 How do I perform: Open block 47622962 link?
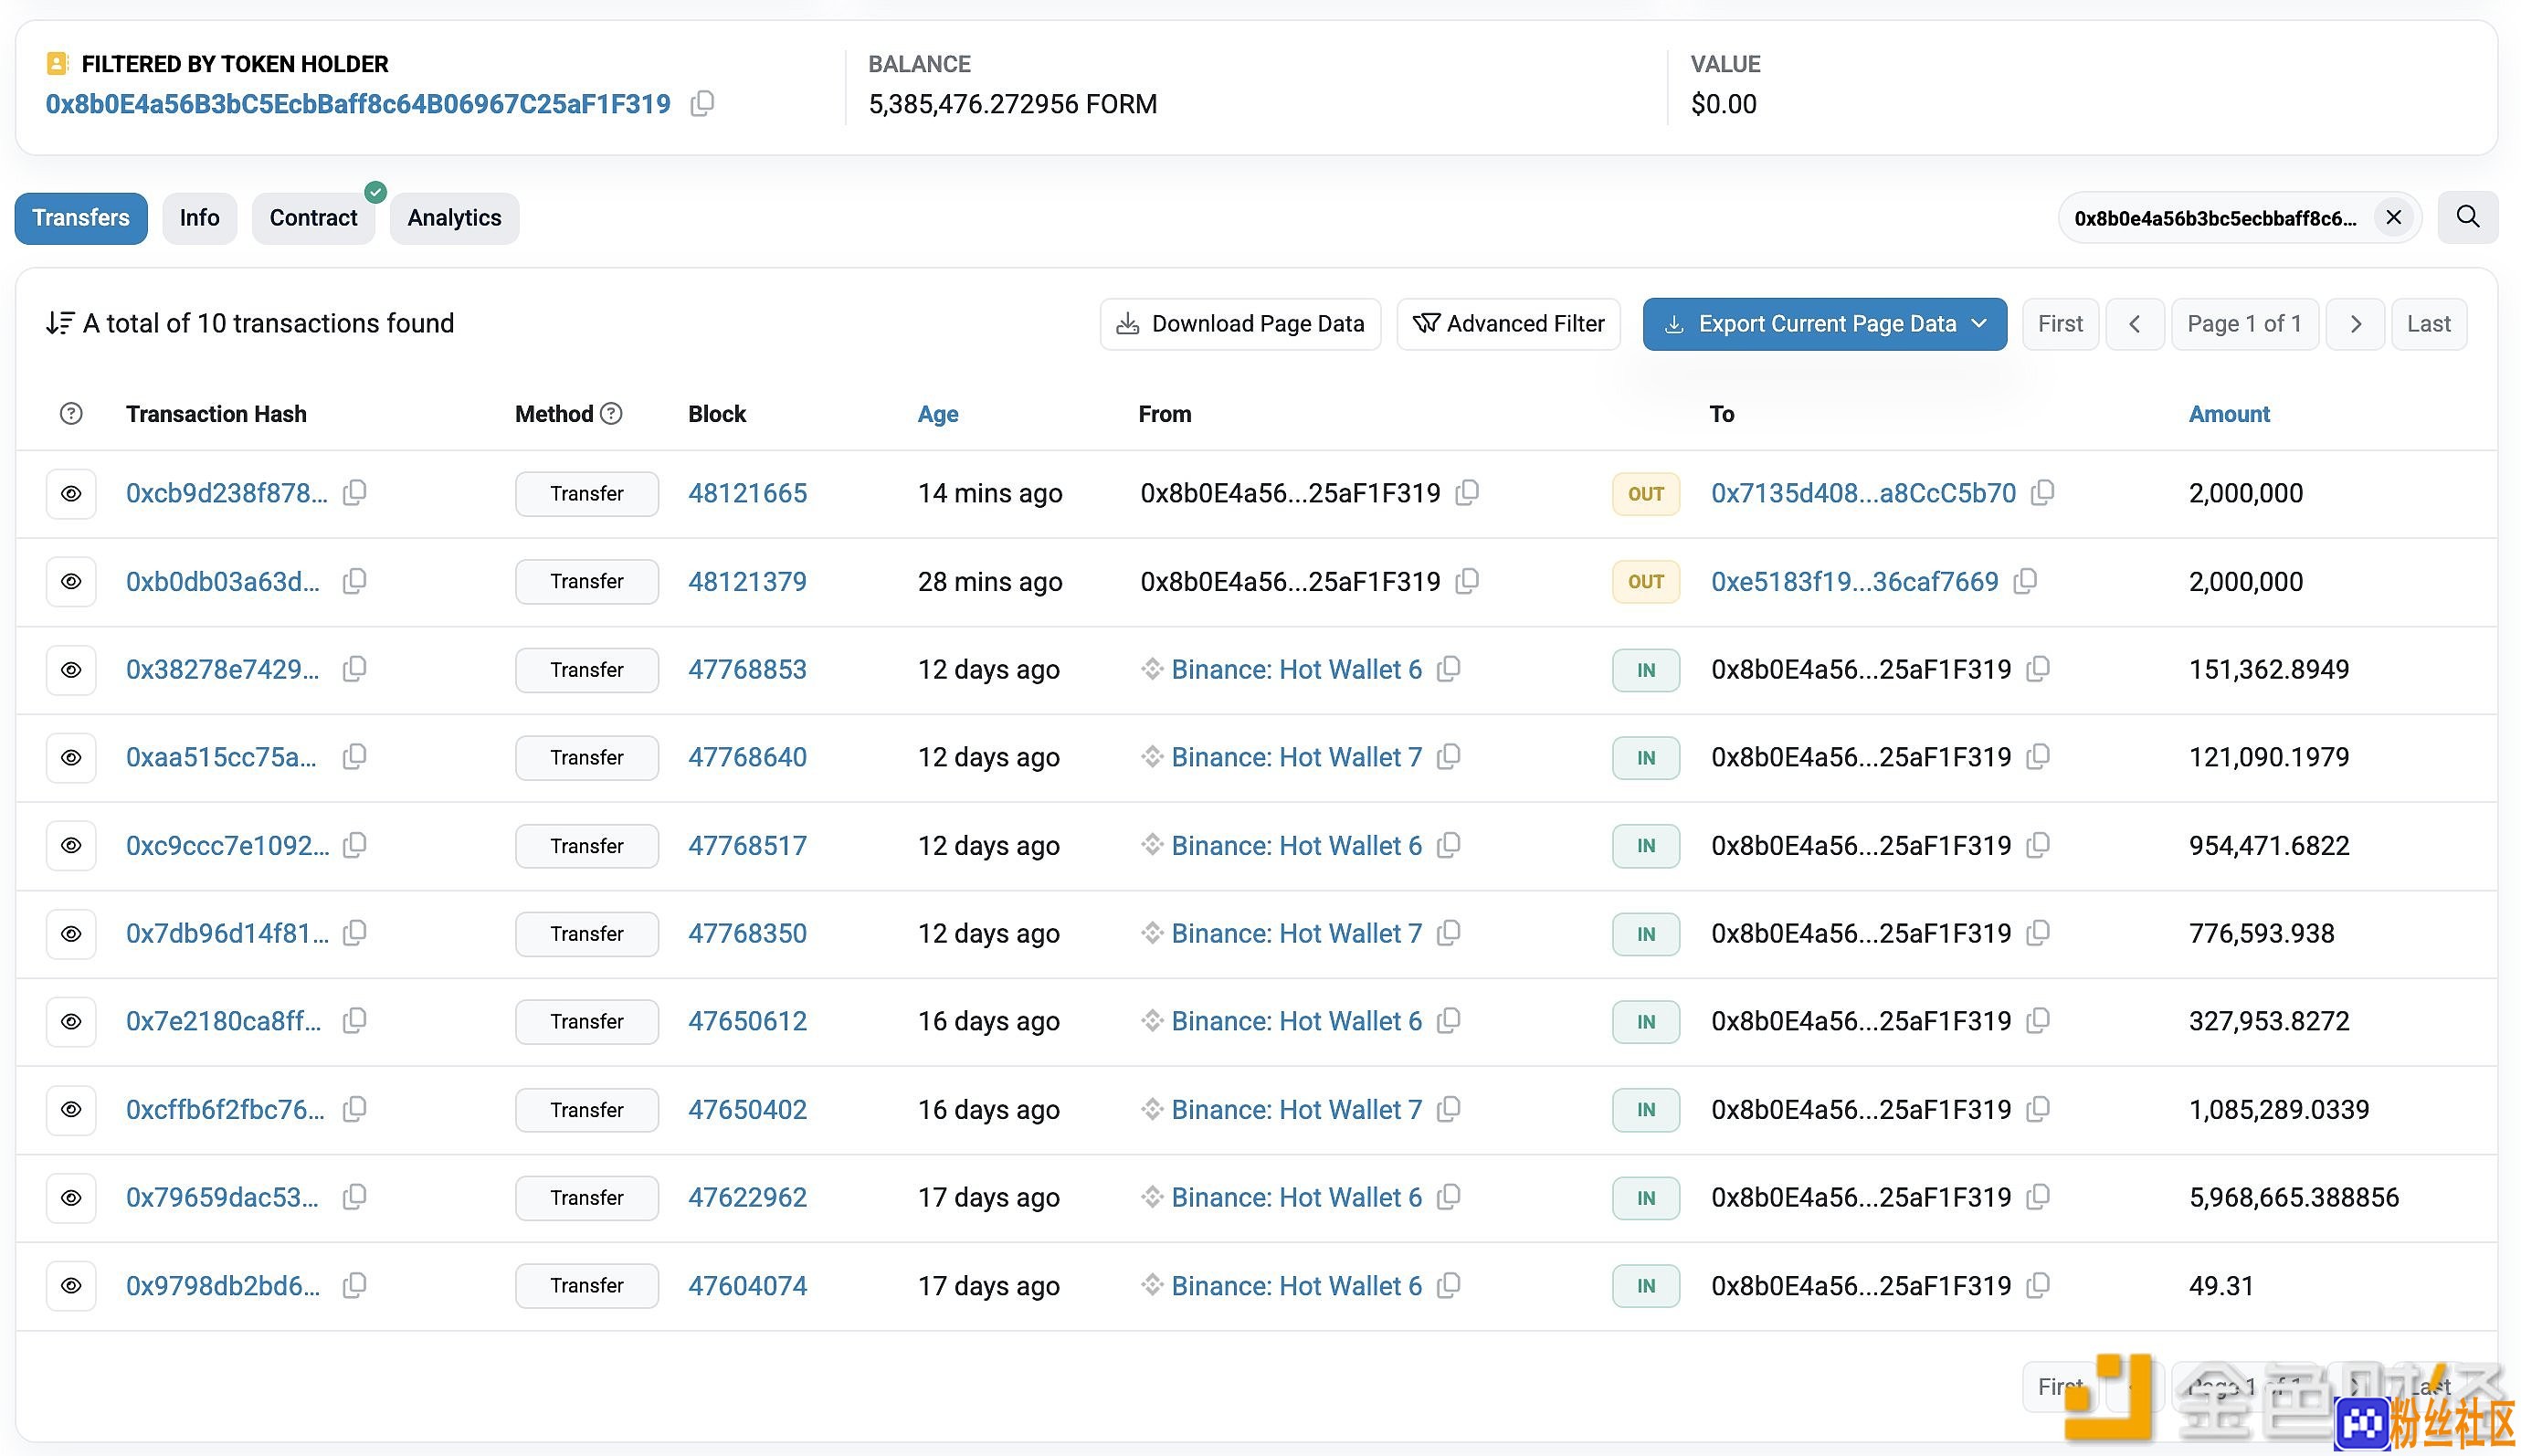click(747, 1197)
